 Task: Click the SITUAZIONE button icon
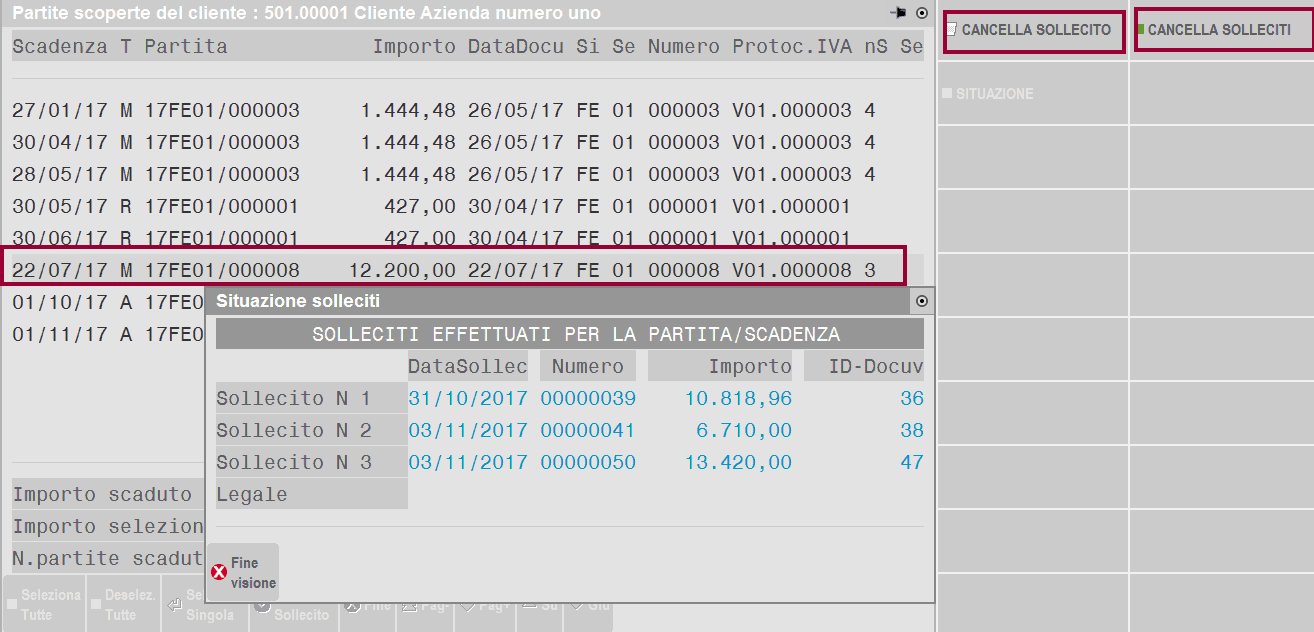click(x=947, y=94)
